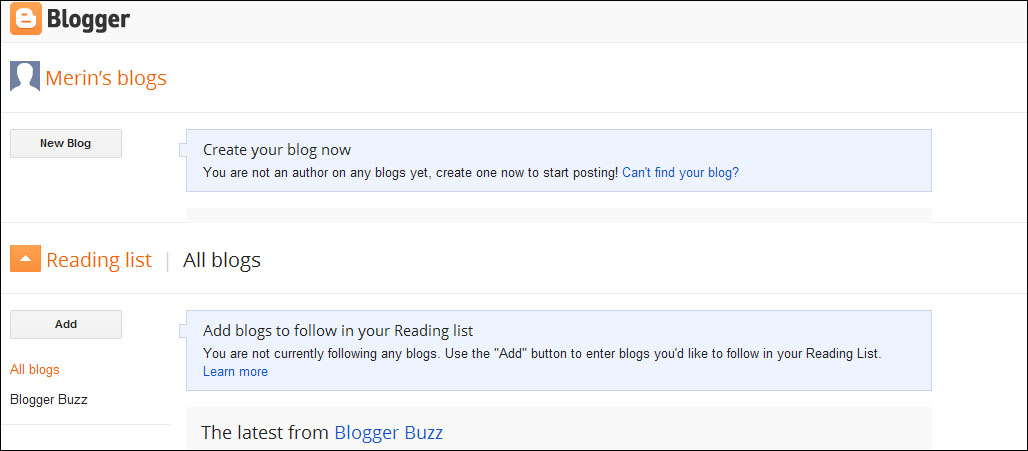Collapse Reading list with orange arrow toggle
Image resolution: width=1028 pixels, height=451 pixels.
click(26, 259)
